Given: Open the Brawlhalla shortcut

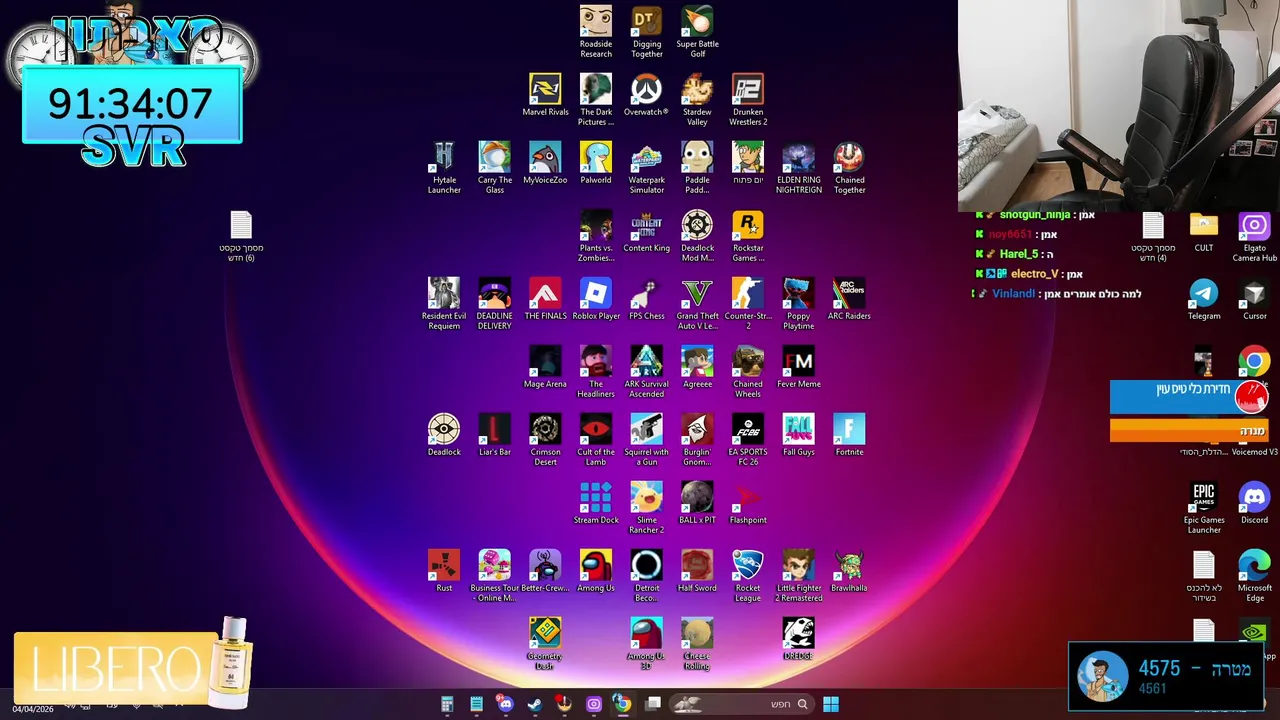Looking at the screenshot, I should [x=849, y=571].
